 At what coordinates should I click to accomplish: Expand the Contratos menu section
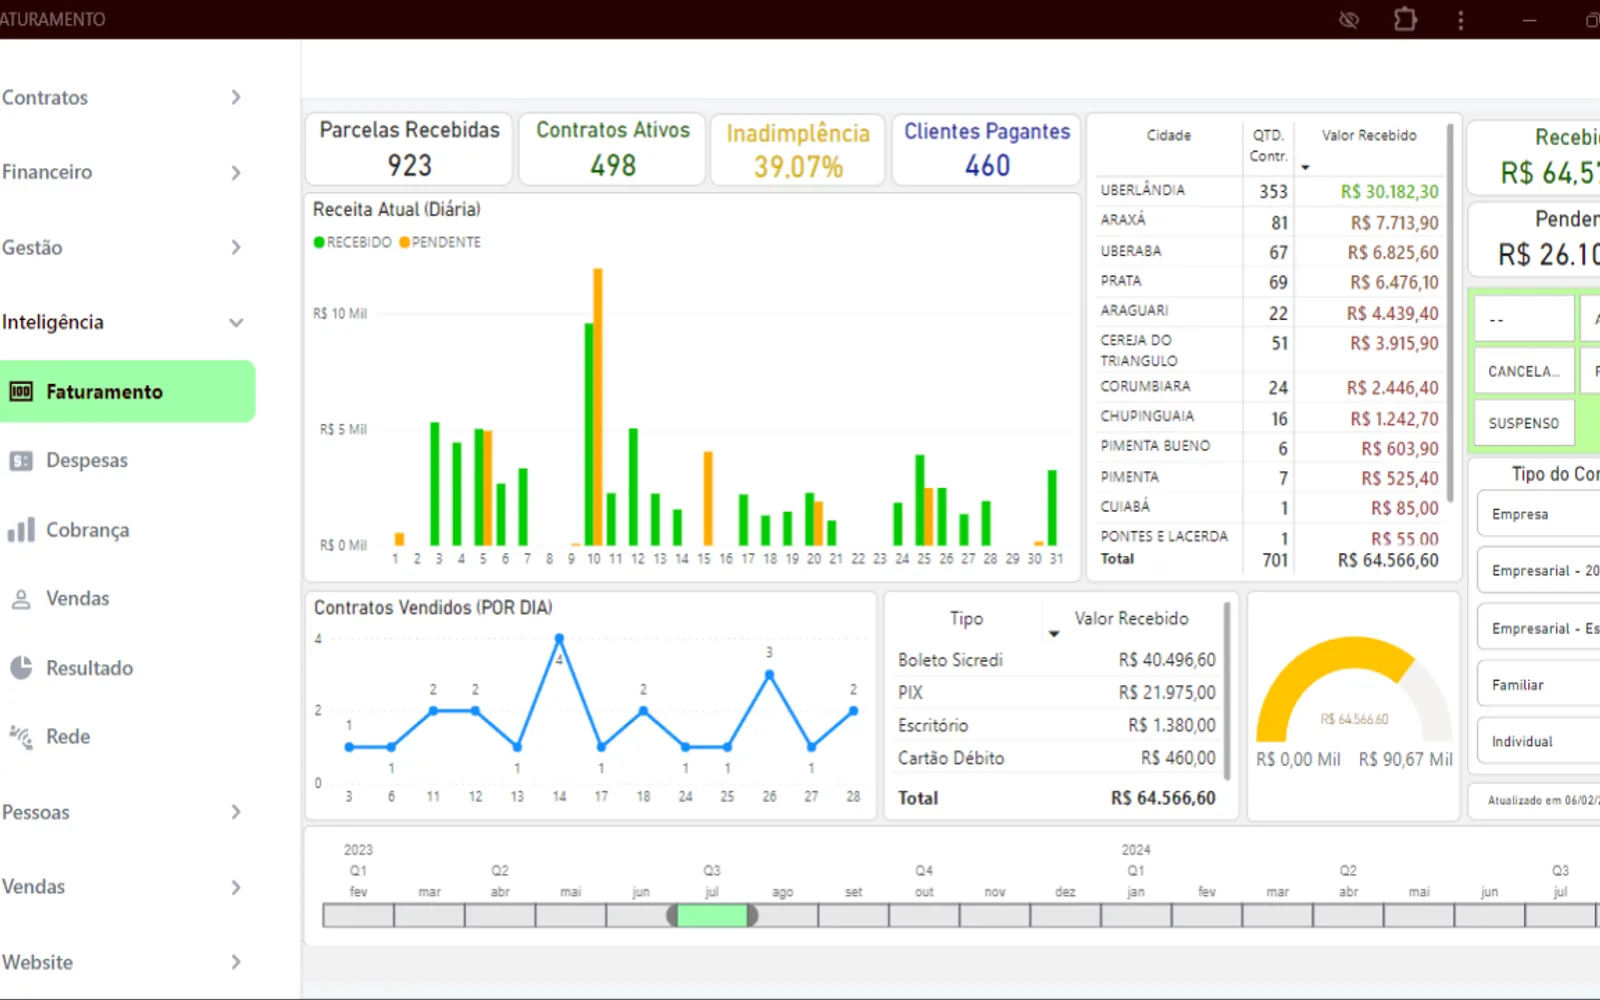(x=236, y=97)
